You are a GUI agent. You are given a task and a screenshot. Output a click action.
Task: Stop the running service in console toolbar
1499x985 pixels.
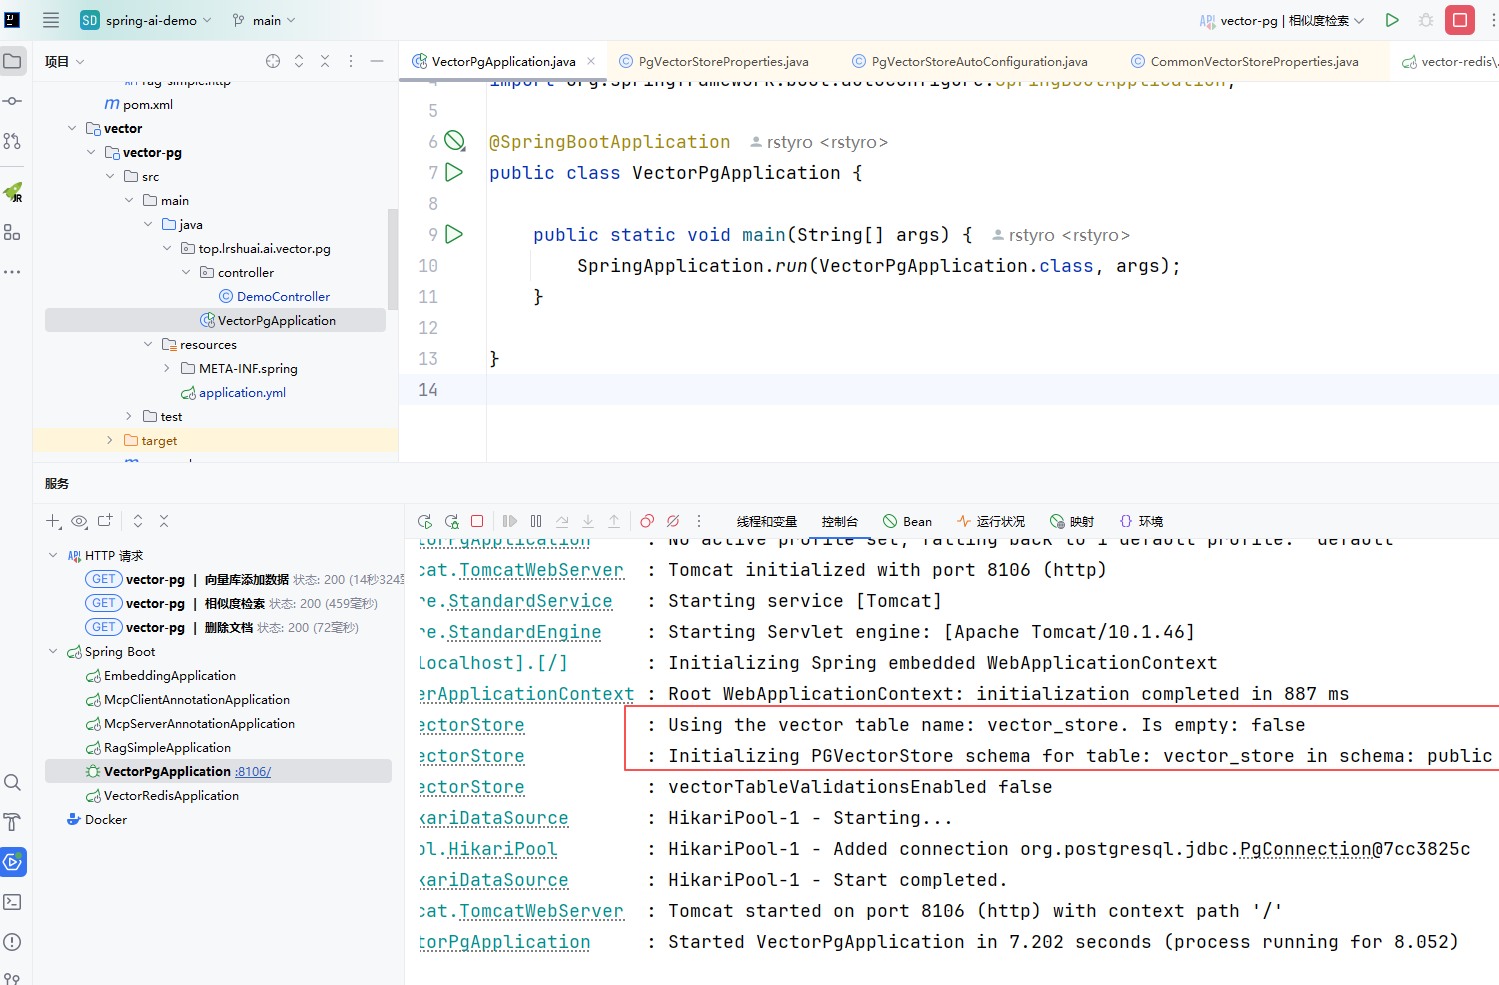[x=477, y=521]
